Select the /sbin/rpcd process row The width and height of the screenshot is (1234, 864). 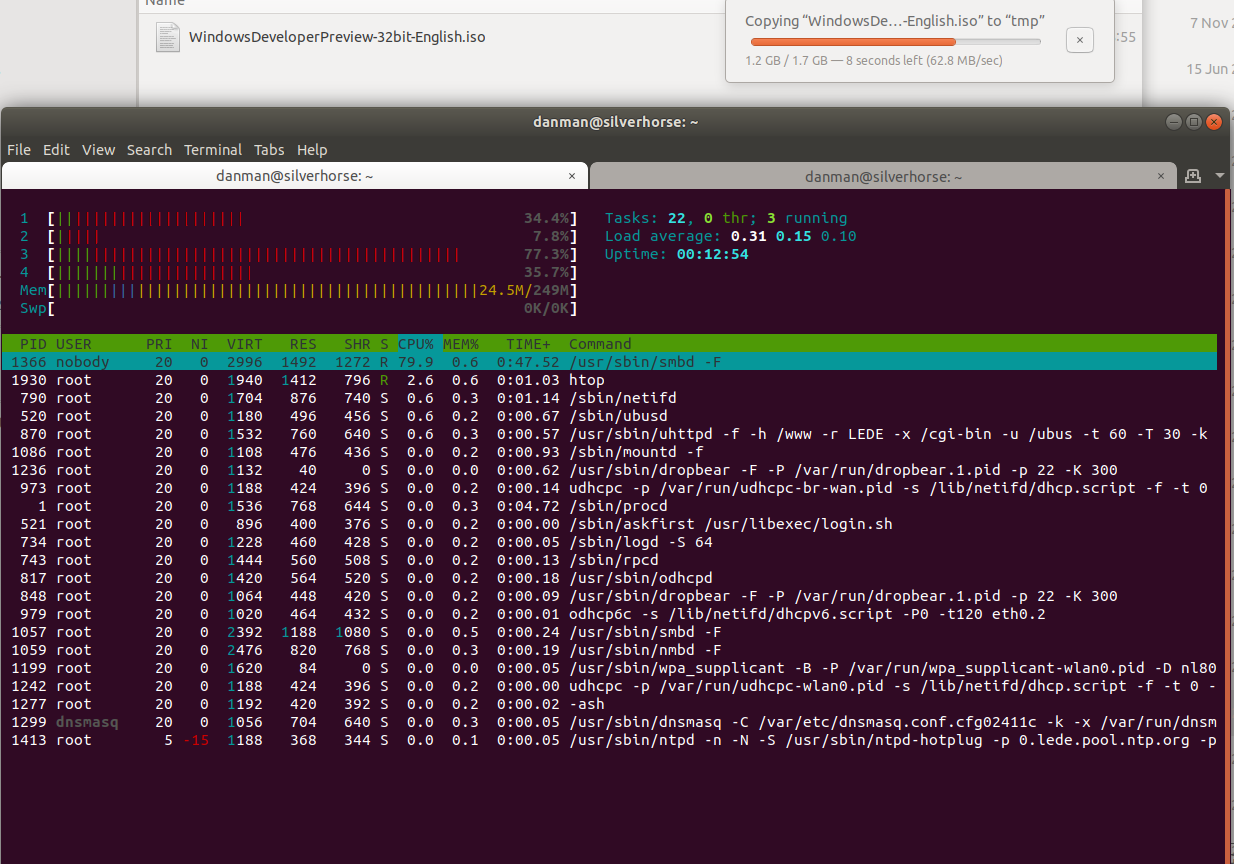[609, 560]
